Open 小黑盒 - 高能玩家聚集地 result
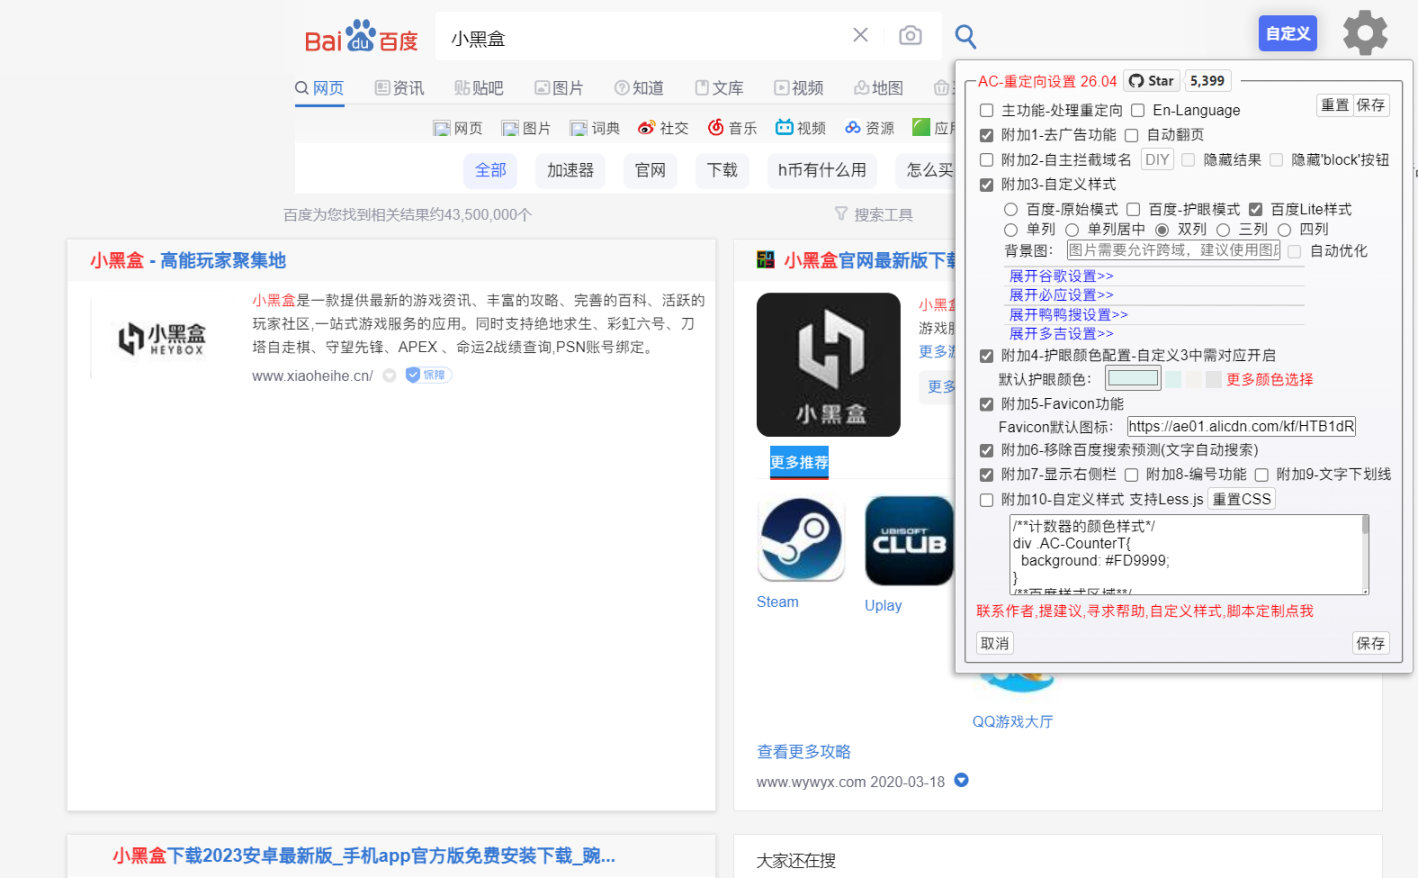This screenshot has height=878, width=1418. tap(188, 261)
